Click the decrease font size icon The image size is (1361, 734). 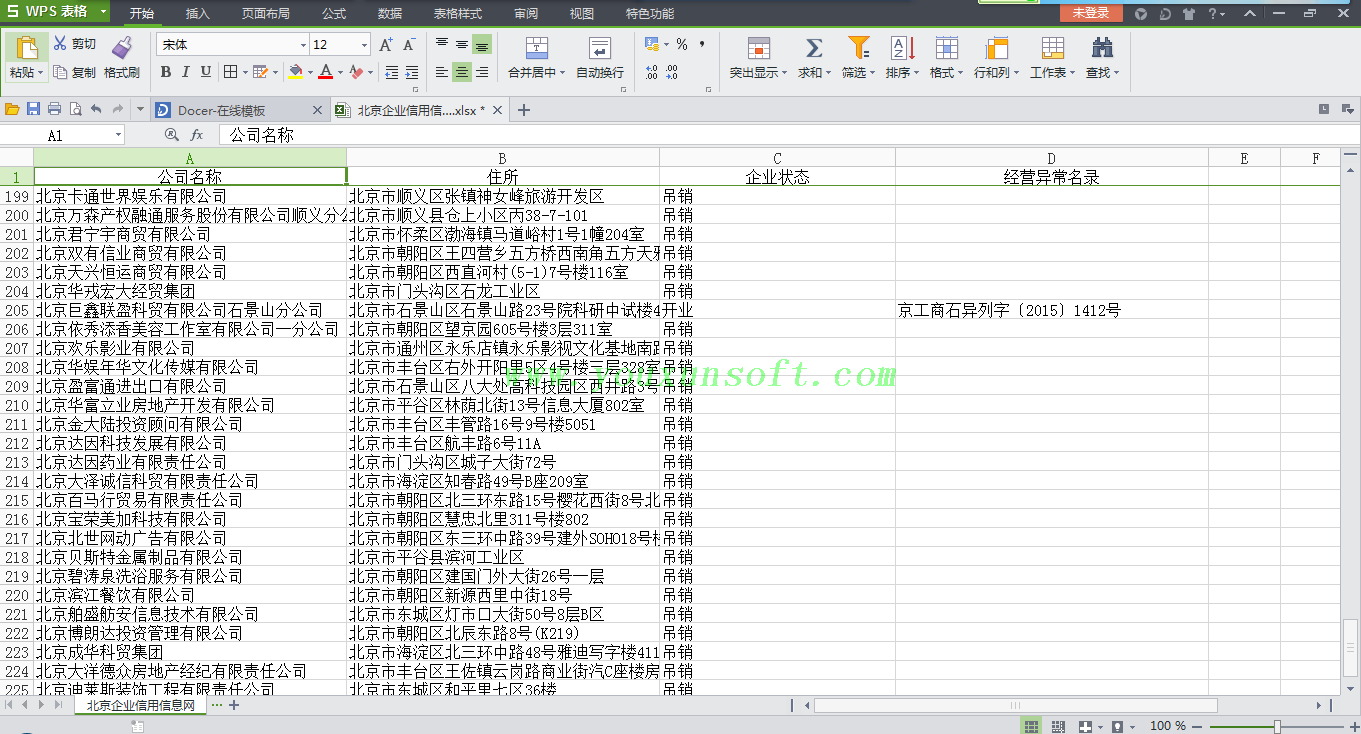[408, 45]
